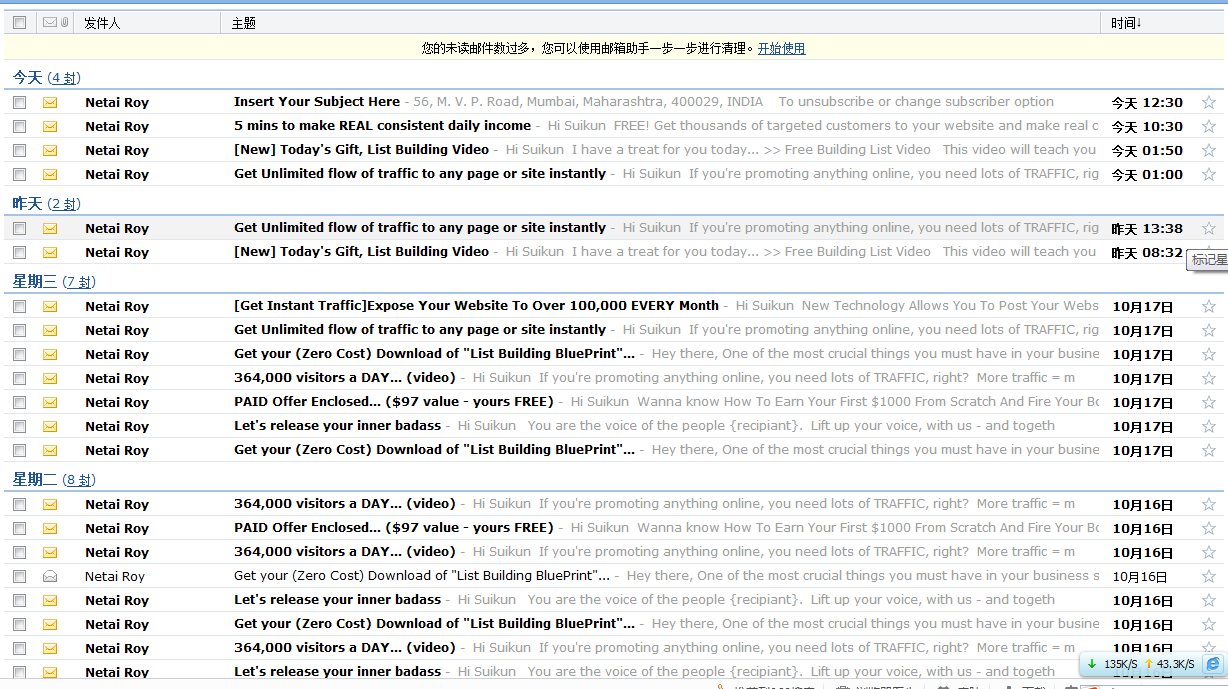Click the 4 封 count link beside 今天

click(64, 78)
